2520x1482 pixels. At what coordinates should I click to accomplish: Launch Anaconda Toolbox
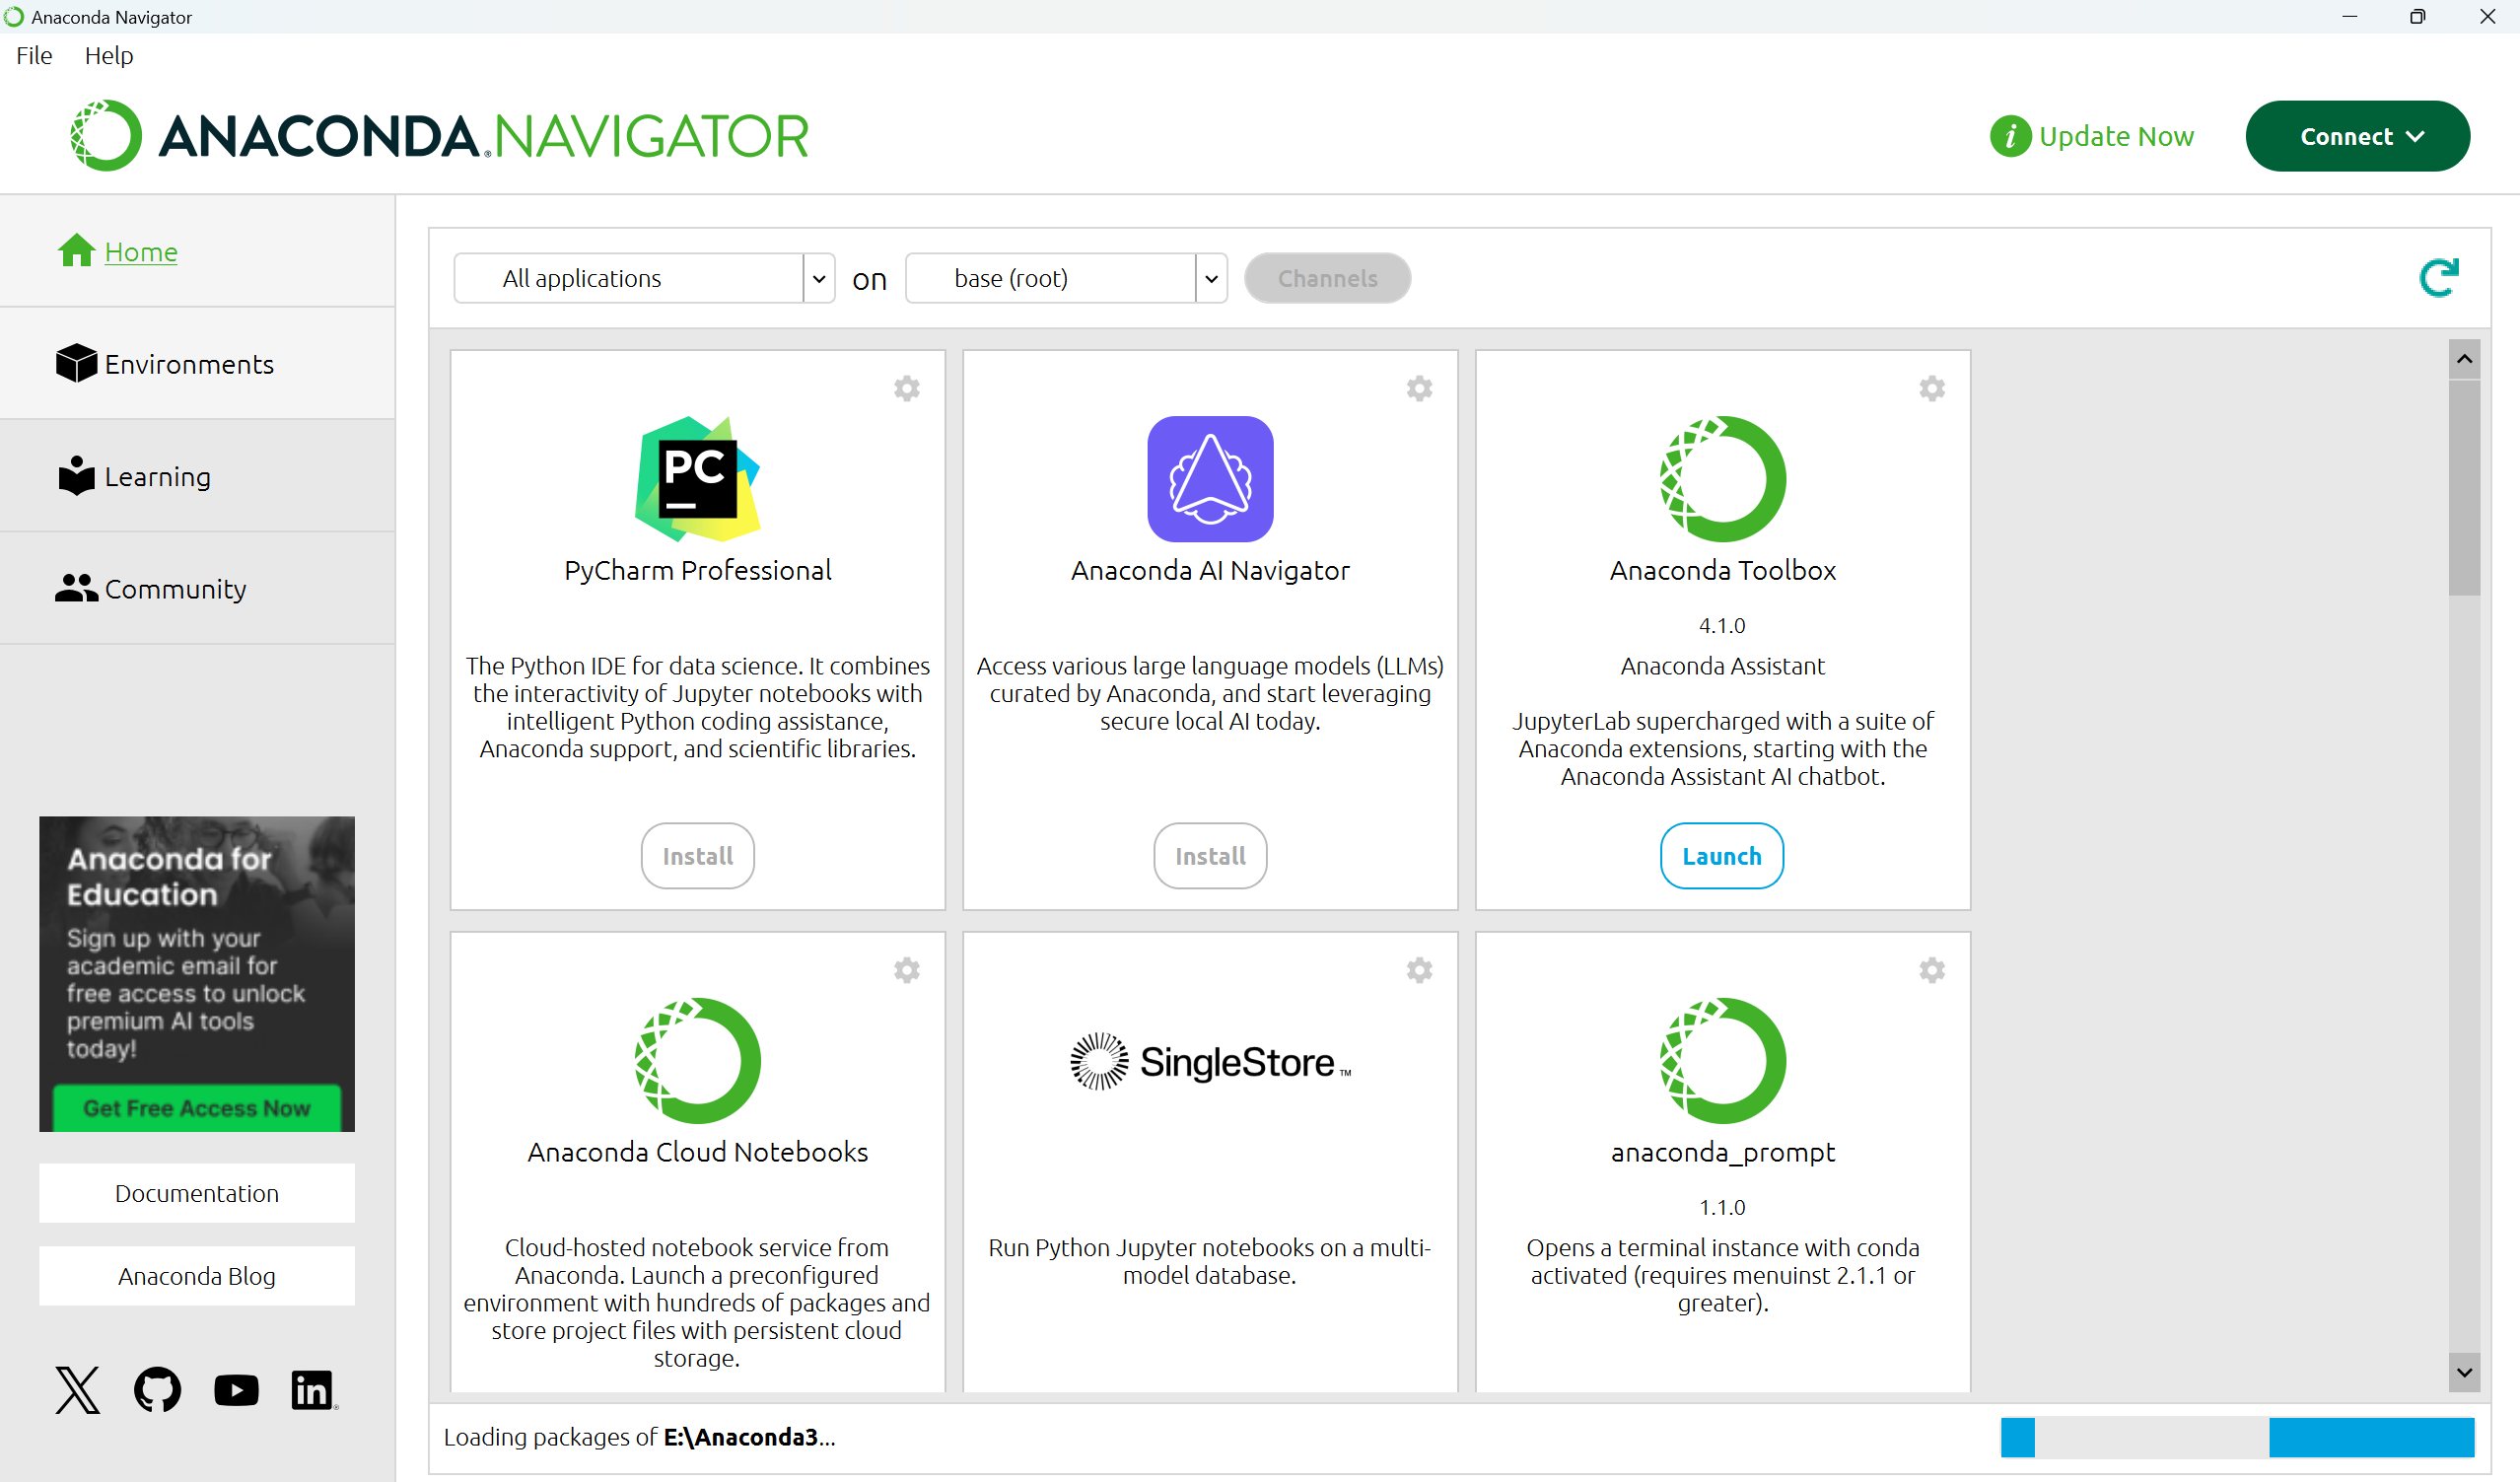pyautogui.click(x=1721, y=856)
